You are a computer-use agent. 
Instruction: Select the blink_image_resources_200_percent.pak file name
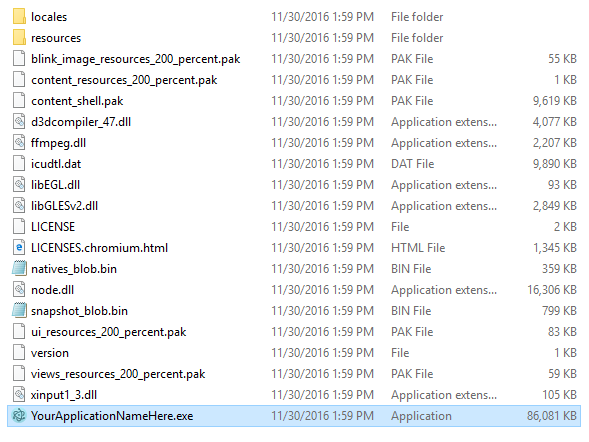[x=136, y=59]
